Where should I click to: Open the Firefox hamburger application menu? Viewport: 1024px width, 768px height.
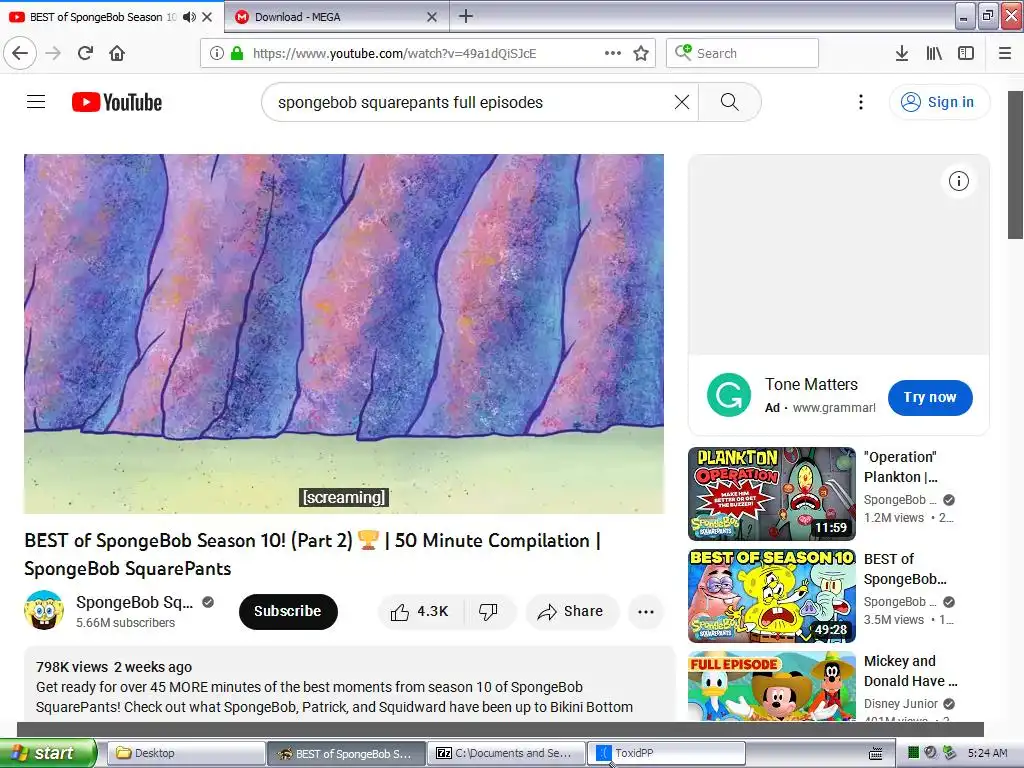coord(1005,53)
